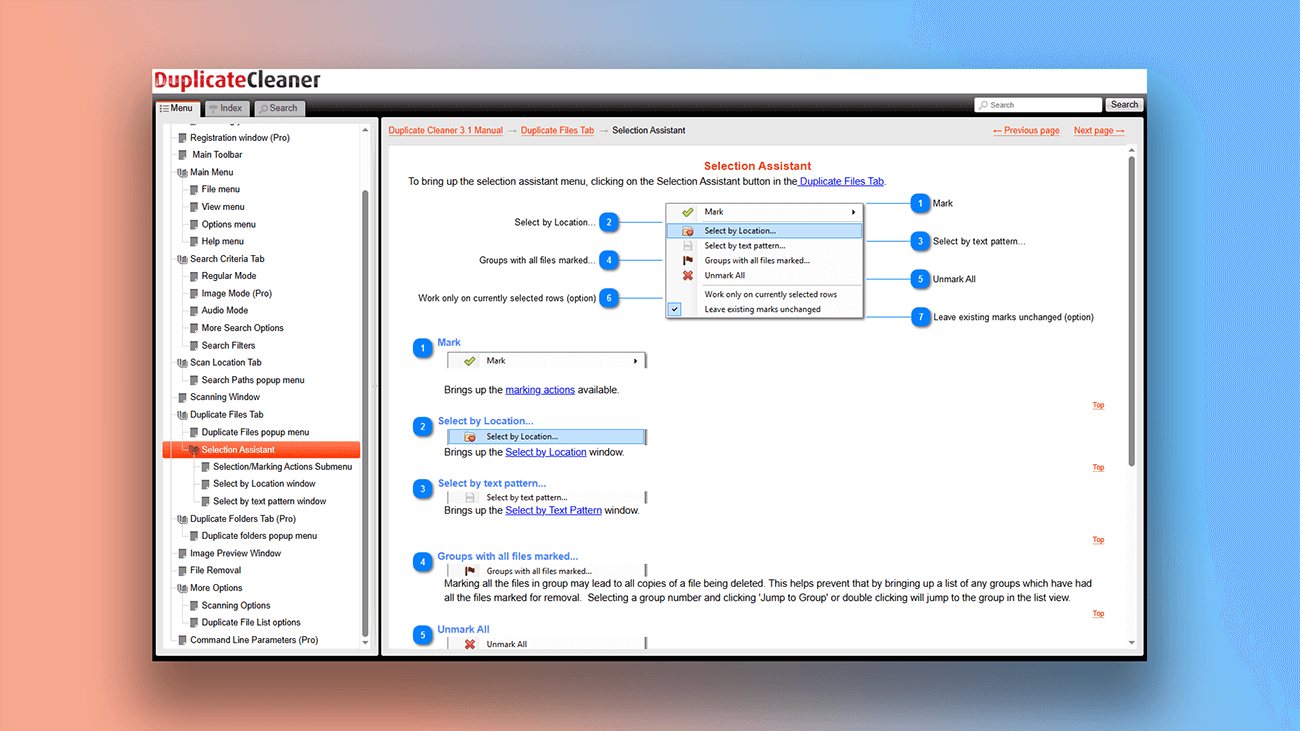1300x731 pixels.
Task: Click the Unmark All icon near step 5
Action: point(469,644)
